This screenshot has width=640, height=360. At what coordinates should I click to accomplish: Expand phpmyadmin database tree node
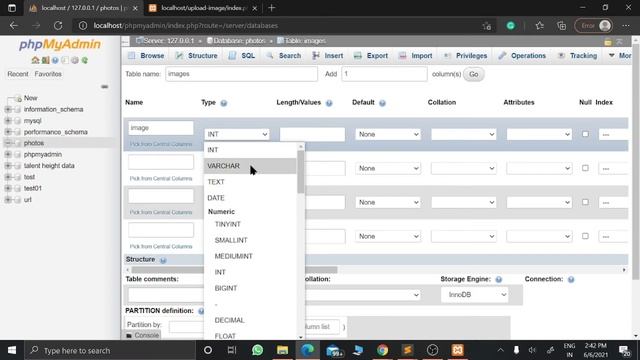[8, 154]
